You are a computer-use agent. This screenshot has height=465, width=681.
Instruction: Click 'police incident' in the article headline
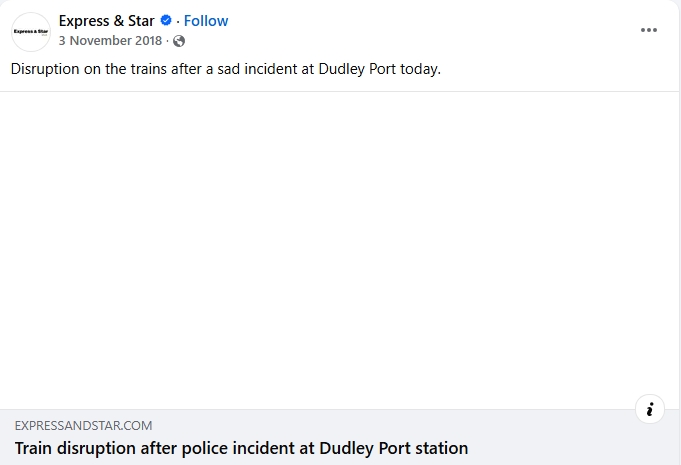[237, 447]
